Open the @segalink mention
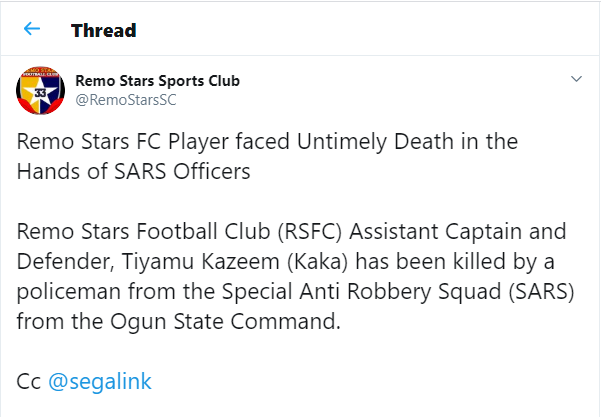The image size is (601, 417). tap(98, 381)
